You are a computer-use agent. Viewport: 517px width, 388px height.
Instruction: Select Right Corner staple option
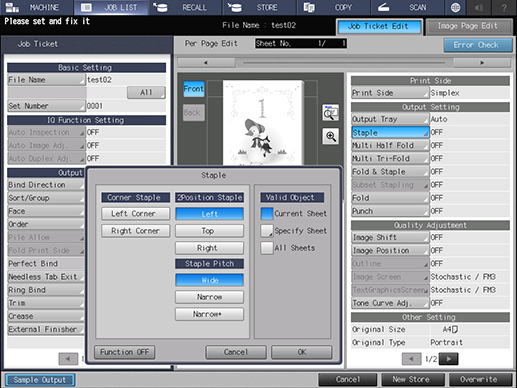tap(135, 231)
